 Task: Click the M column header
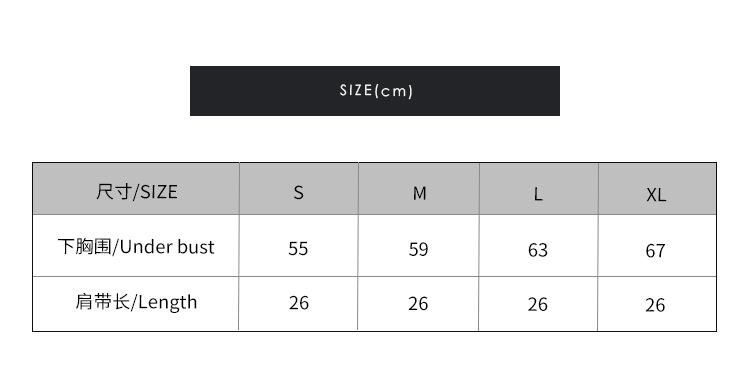pyautogui.click(x=419, y=193)
